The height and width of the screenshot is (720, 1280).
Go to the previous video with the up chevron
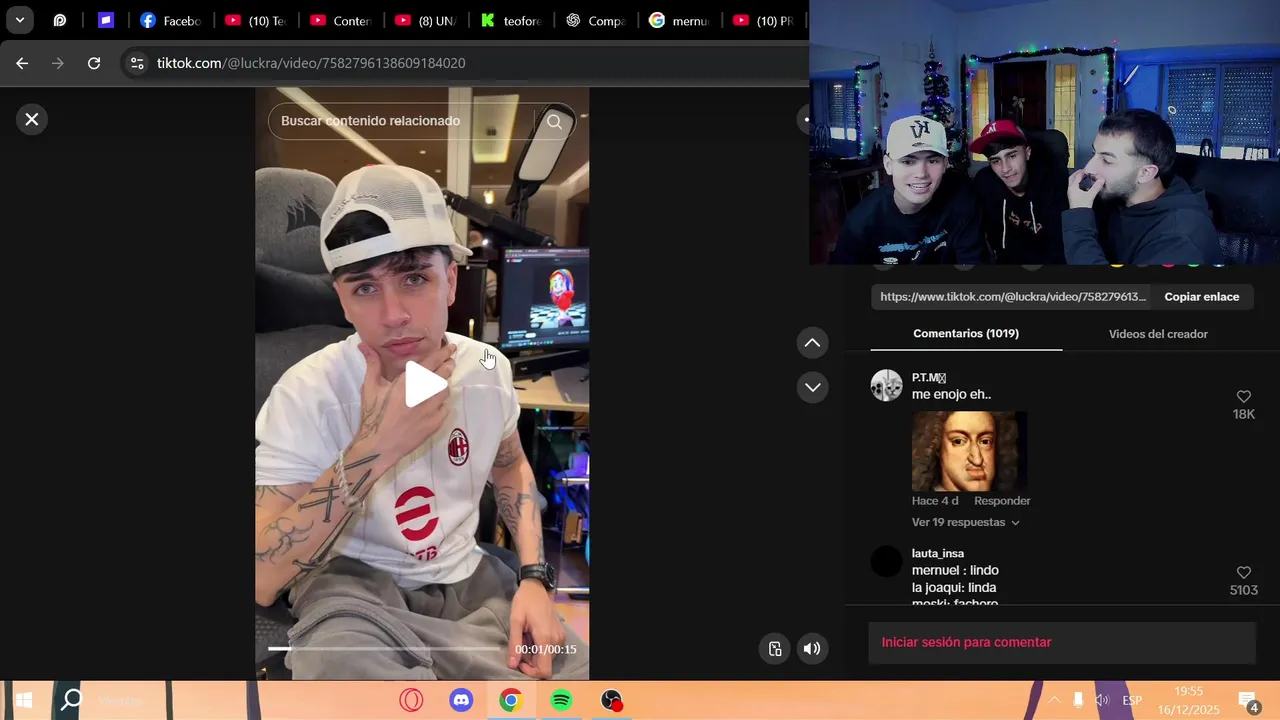tap(812, 343)
